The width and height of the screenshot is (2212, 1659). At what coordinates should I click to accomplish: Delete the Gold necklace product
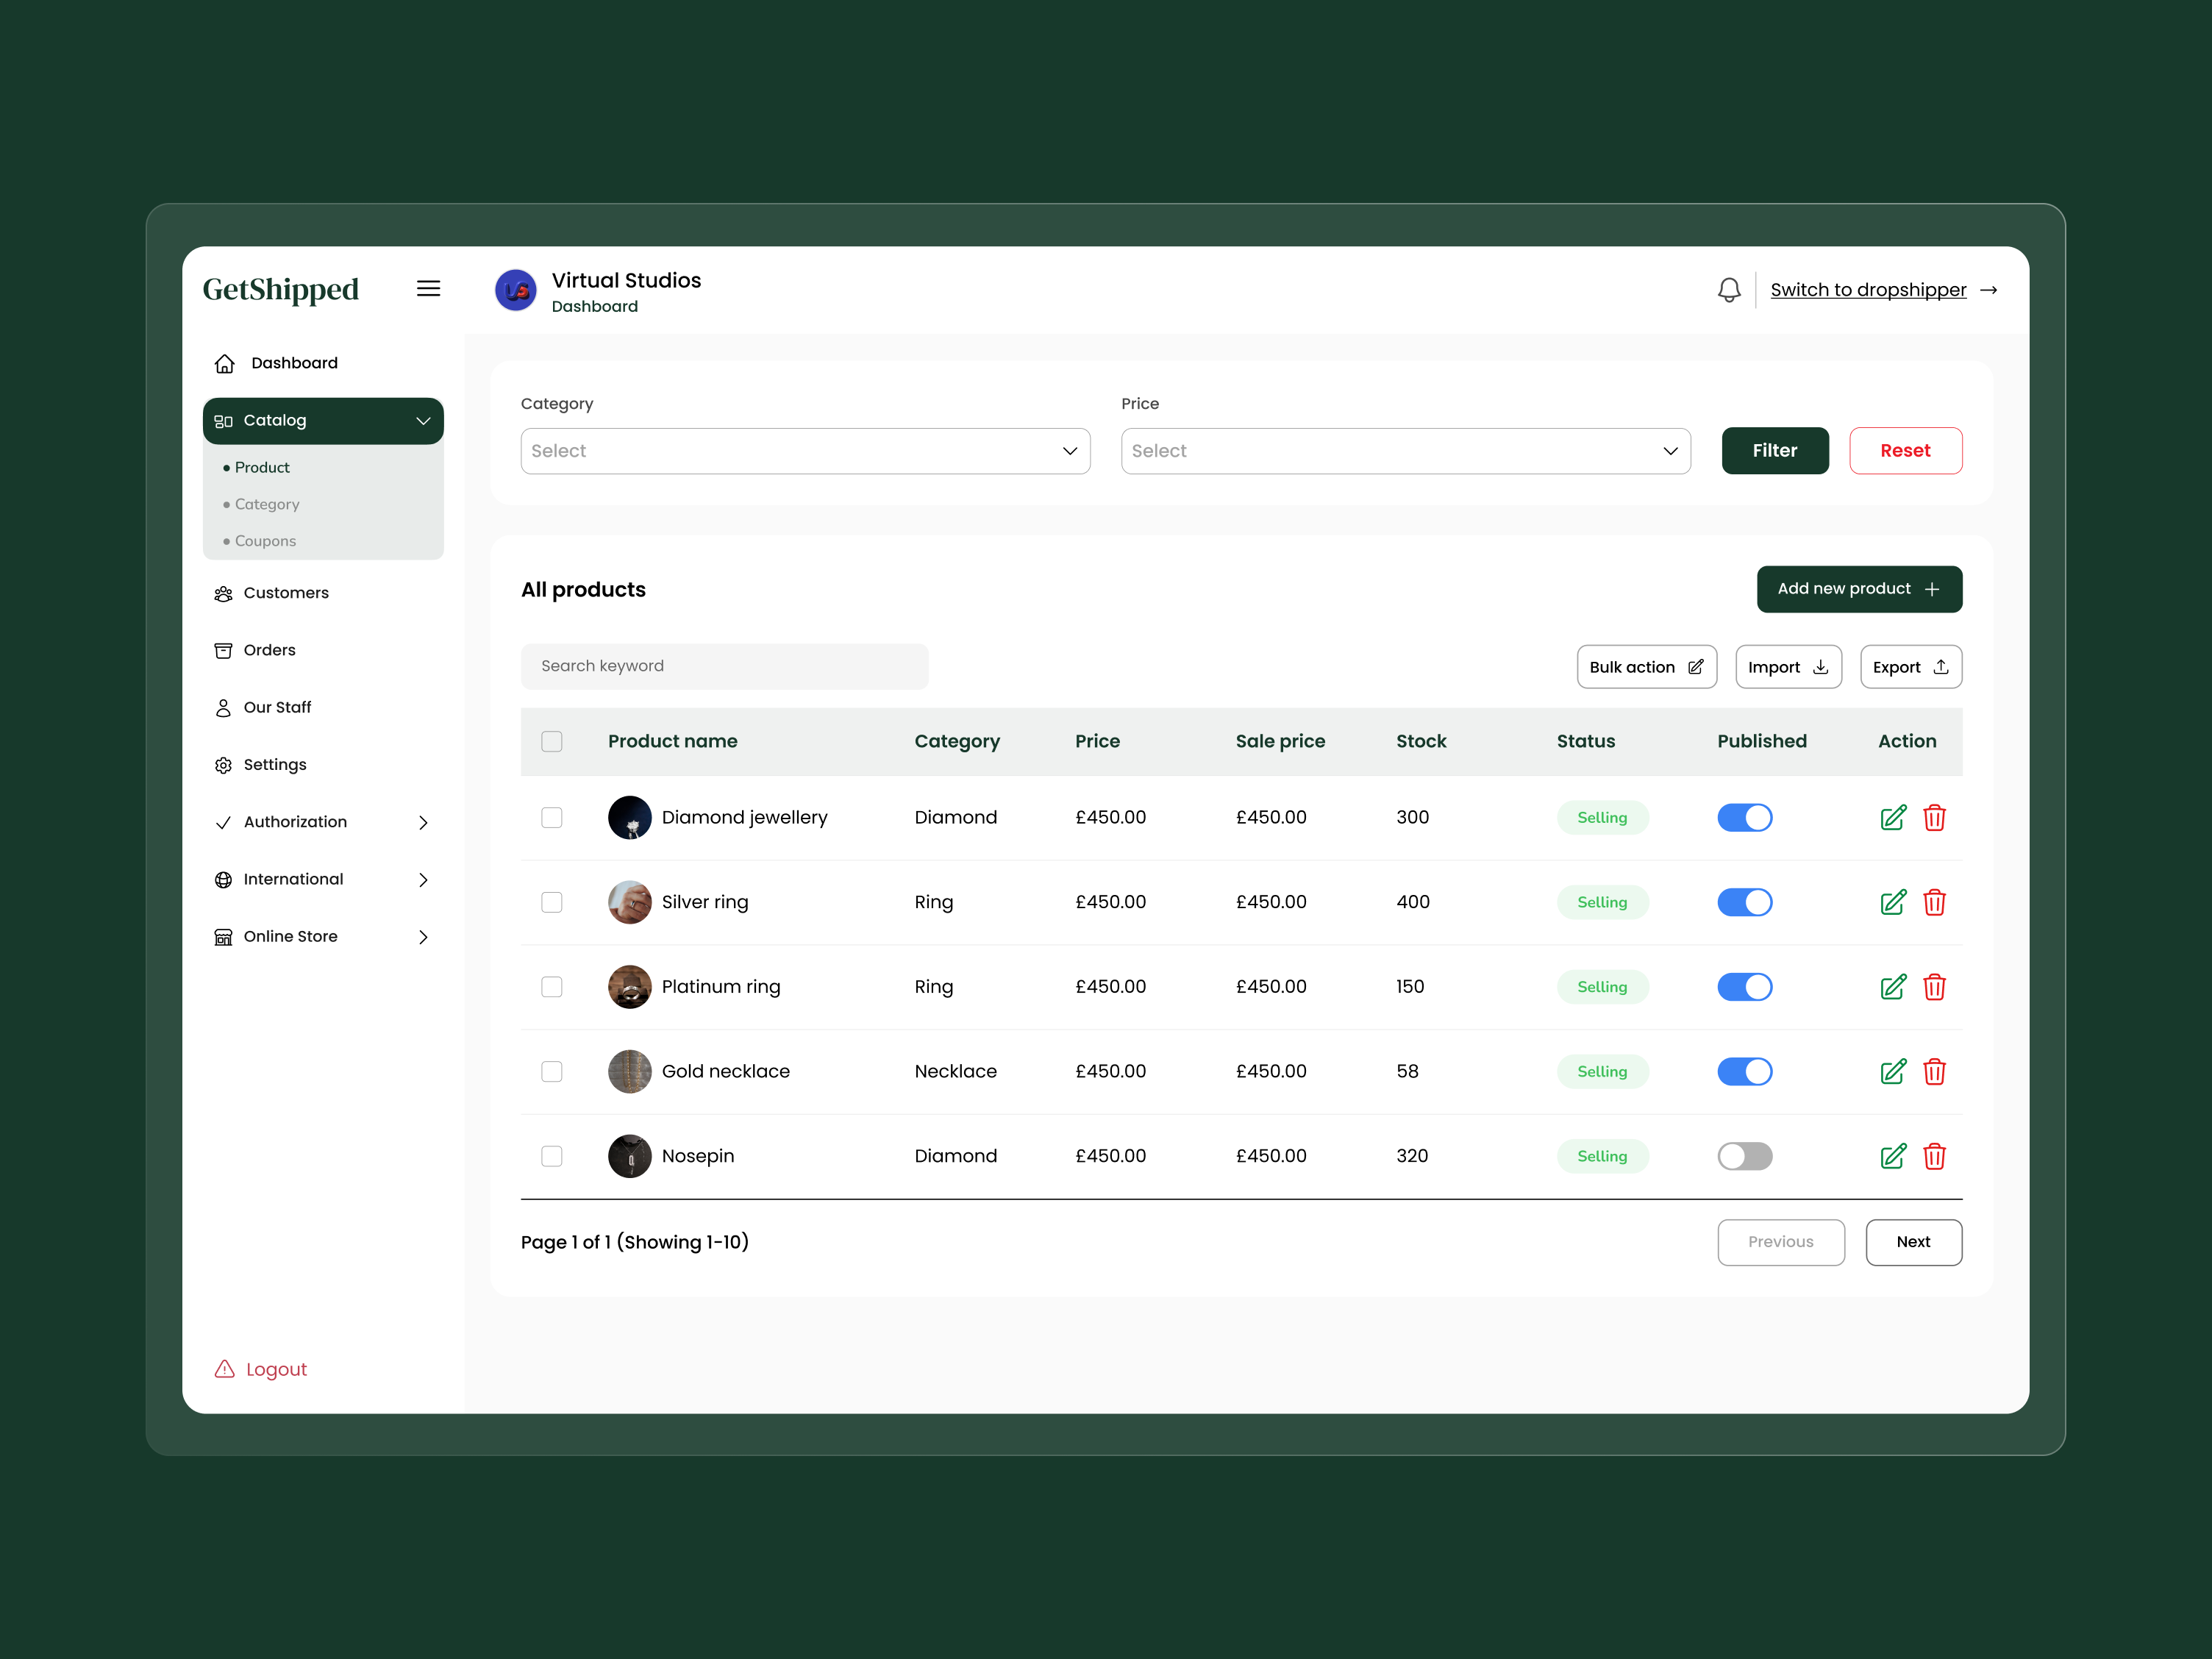tap(1935, 1071)
